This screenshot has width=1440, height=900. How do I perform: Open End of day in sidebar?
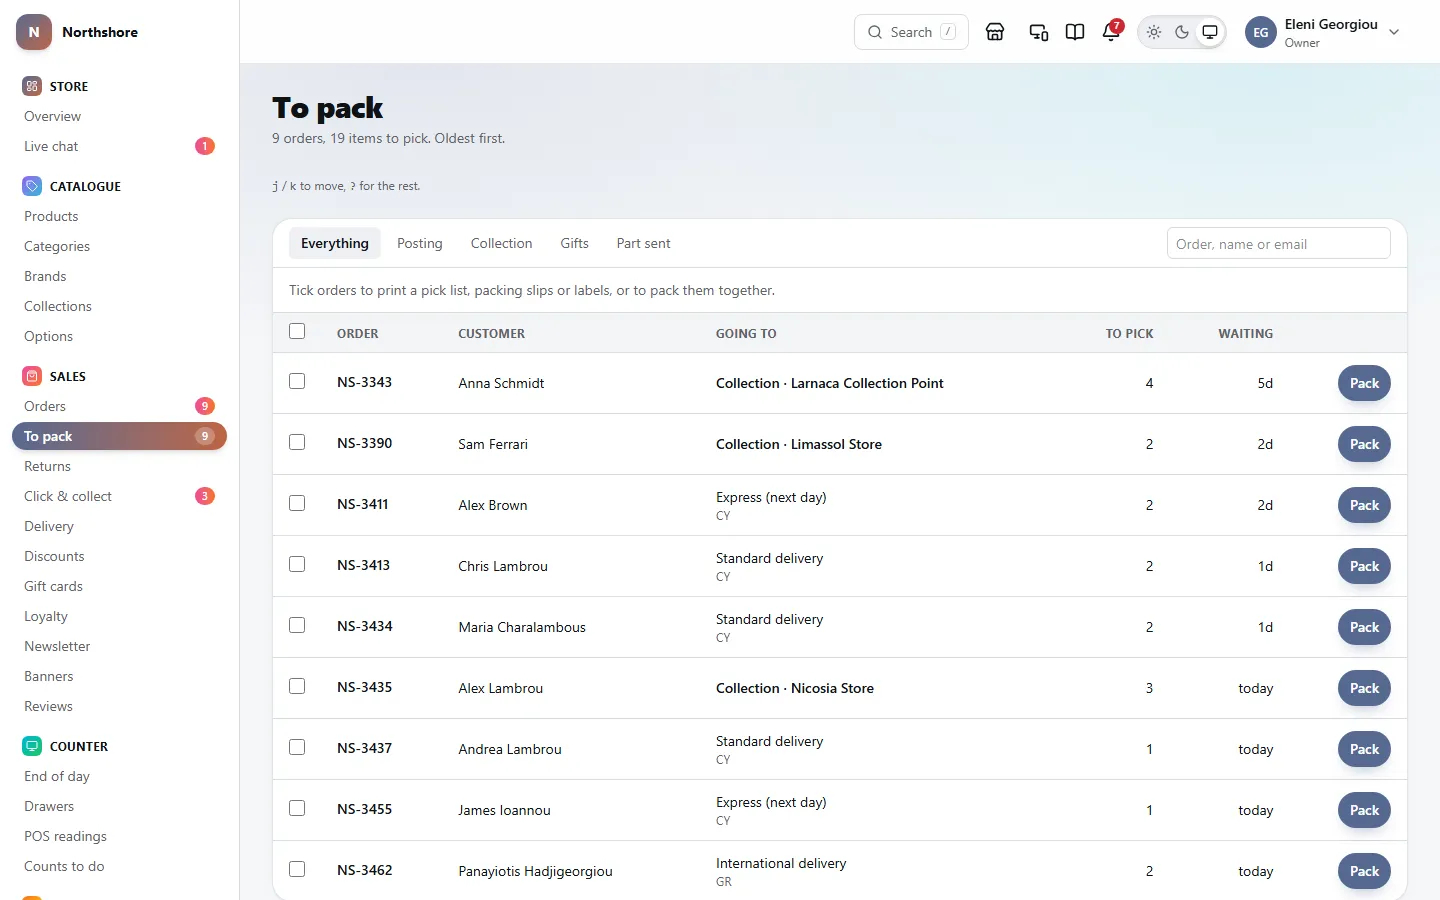click(119, 776)
